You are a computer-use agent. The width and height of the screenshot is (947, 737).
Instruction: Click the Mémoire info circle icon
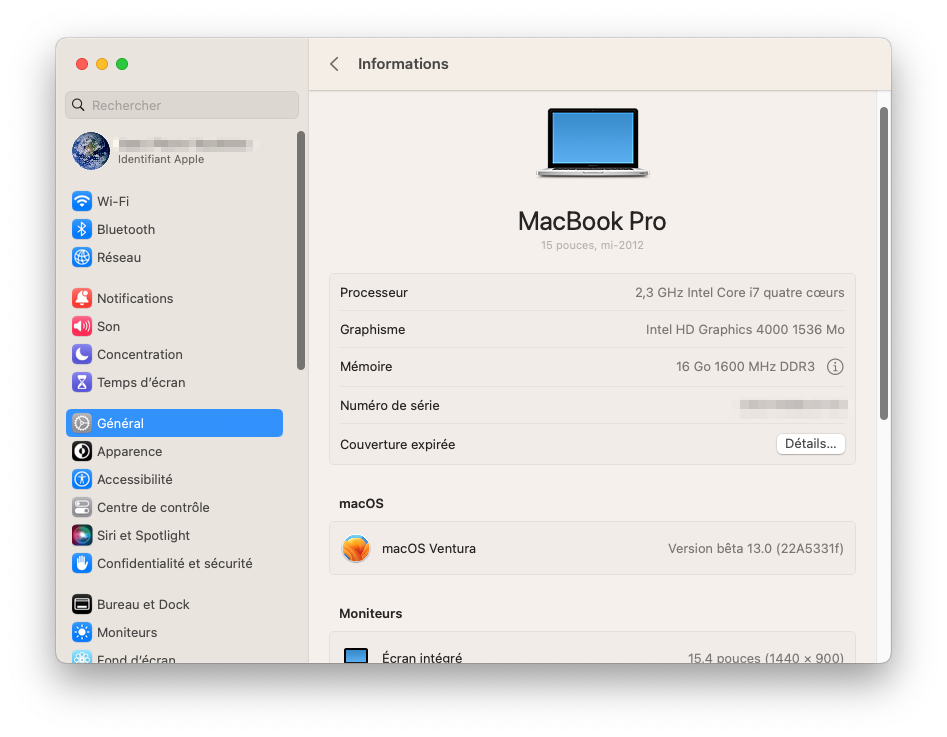pyautogui.click(x=835, y=367)
